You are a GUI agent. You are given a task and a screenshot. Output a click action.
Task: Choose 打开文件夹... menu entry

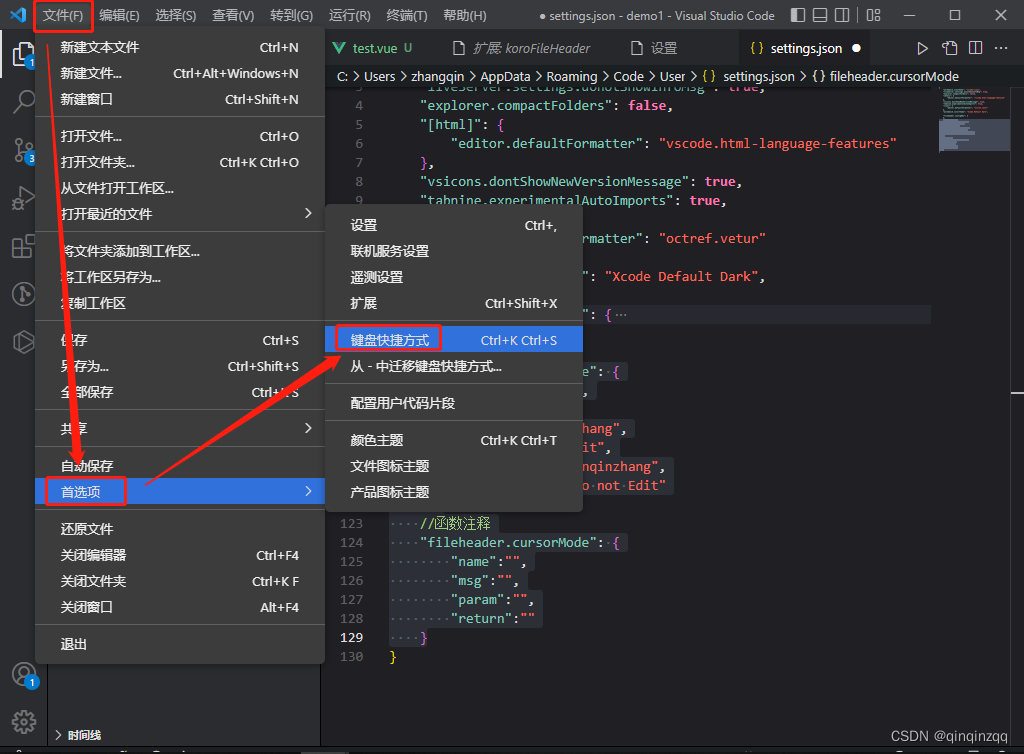(180, 162)
